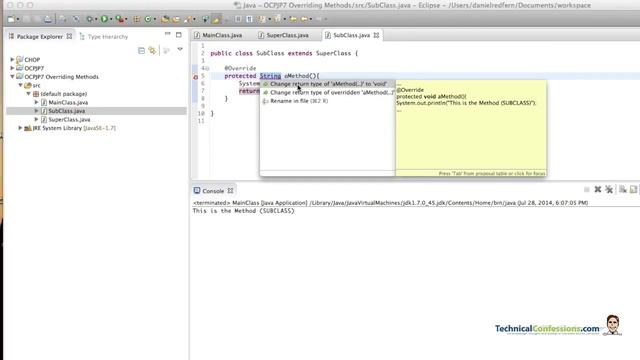
Task: Run the program with green play icon
Action: [x=104, y=19]
